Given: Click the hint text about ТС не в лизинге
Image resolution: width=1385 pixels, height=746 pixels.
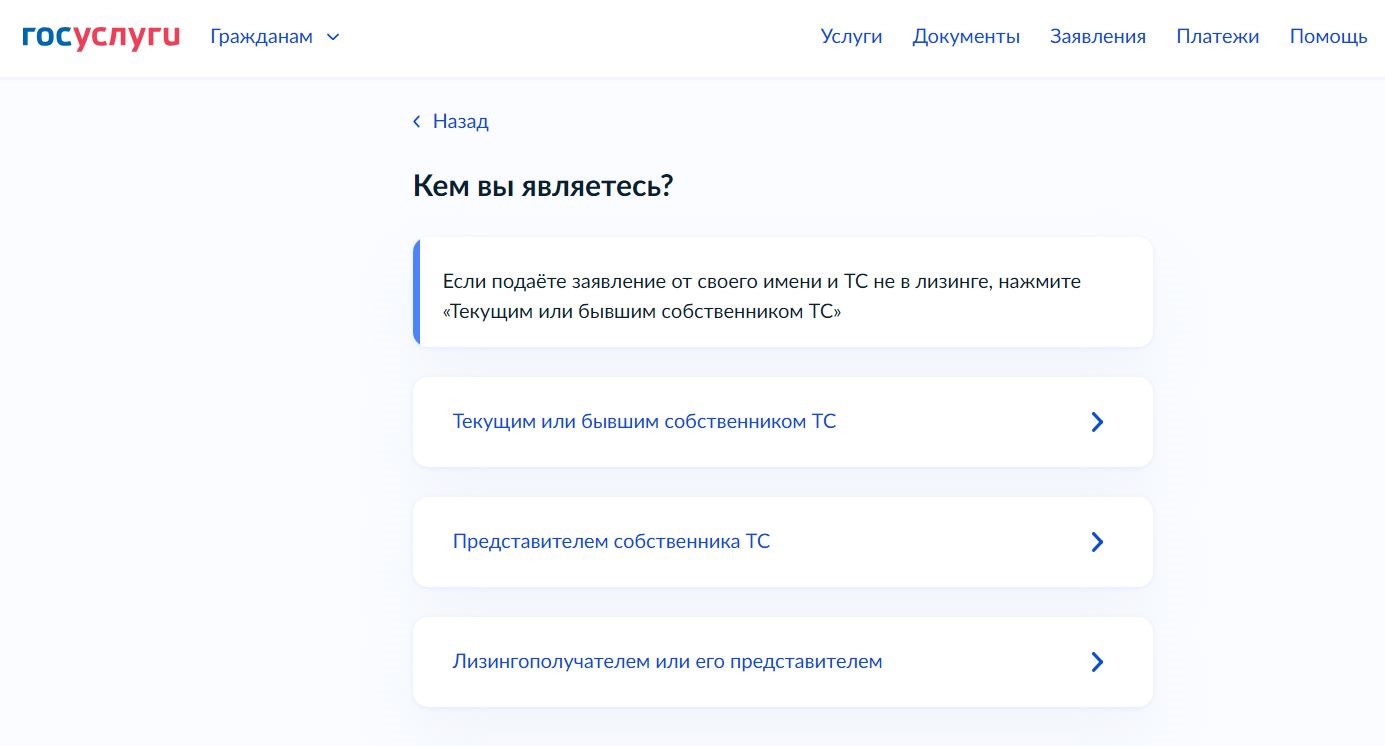Looking at the screenshot, I should pos(761,282).
